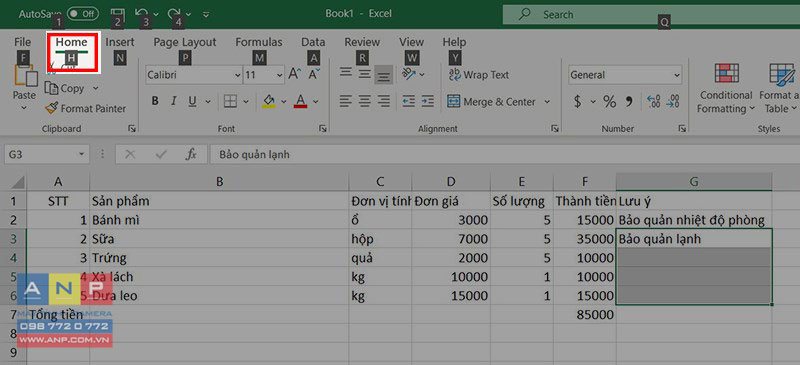Open Conditional Formatting
Image resolution: width=800 pixels, height=365 pixels.
point(726,88)
